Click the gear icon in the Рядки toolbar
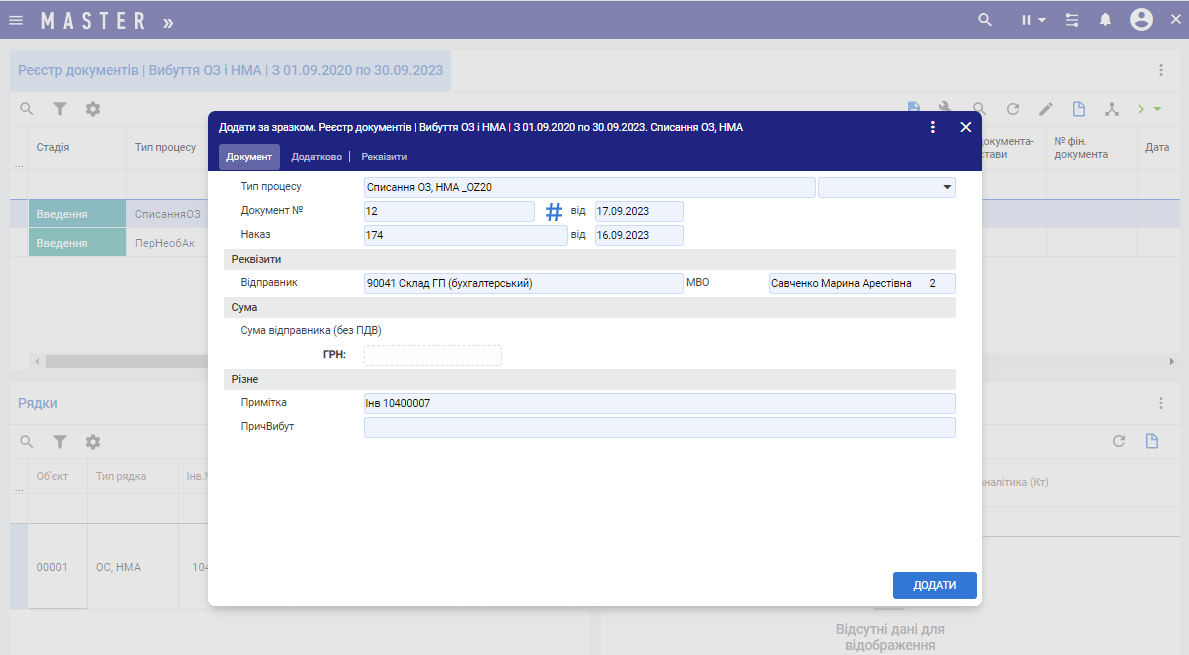1189x655 pixels. (93, 441)
